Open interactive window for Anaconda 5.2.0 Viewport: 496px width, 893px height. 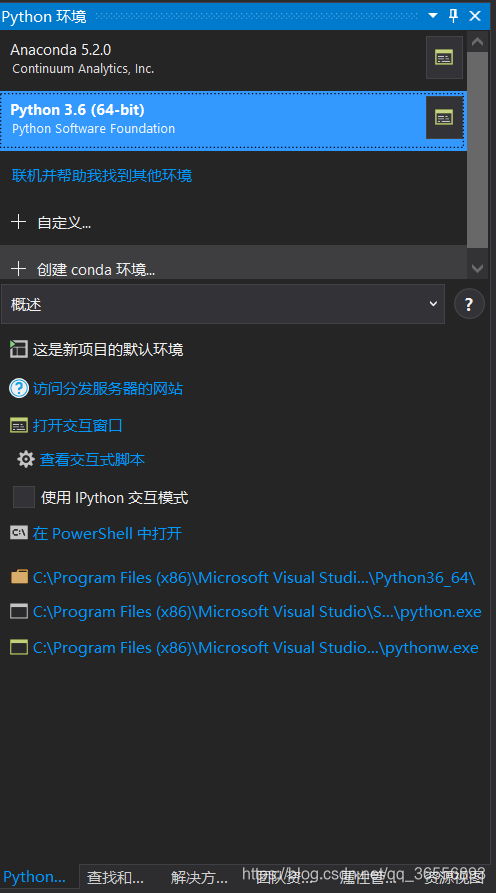[444, 57]
